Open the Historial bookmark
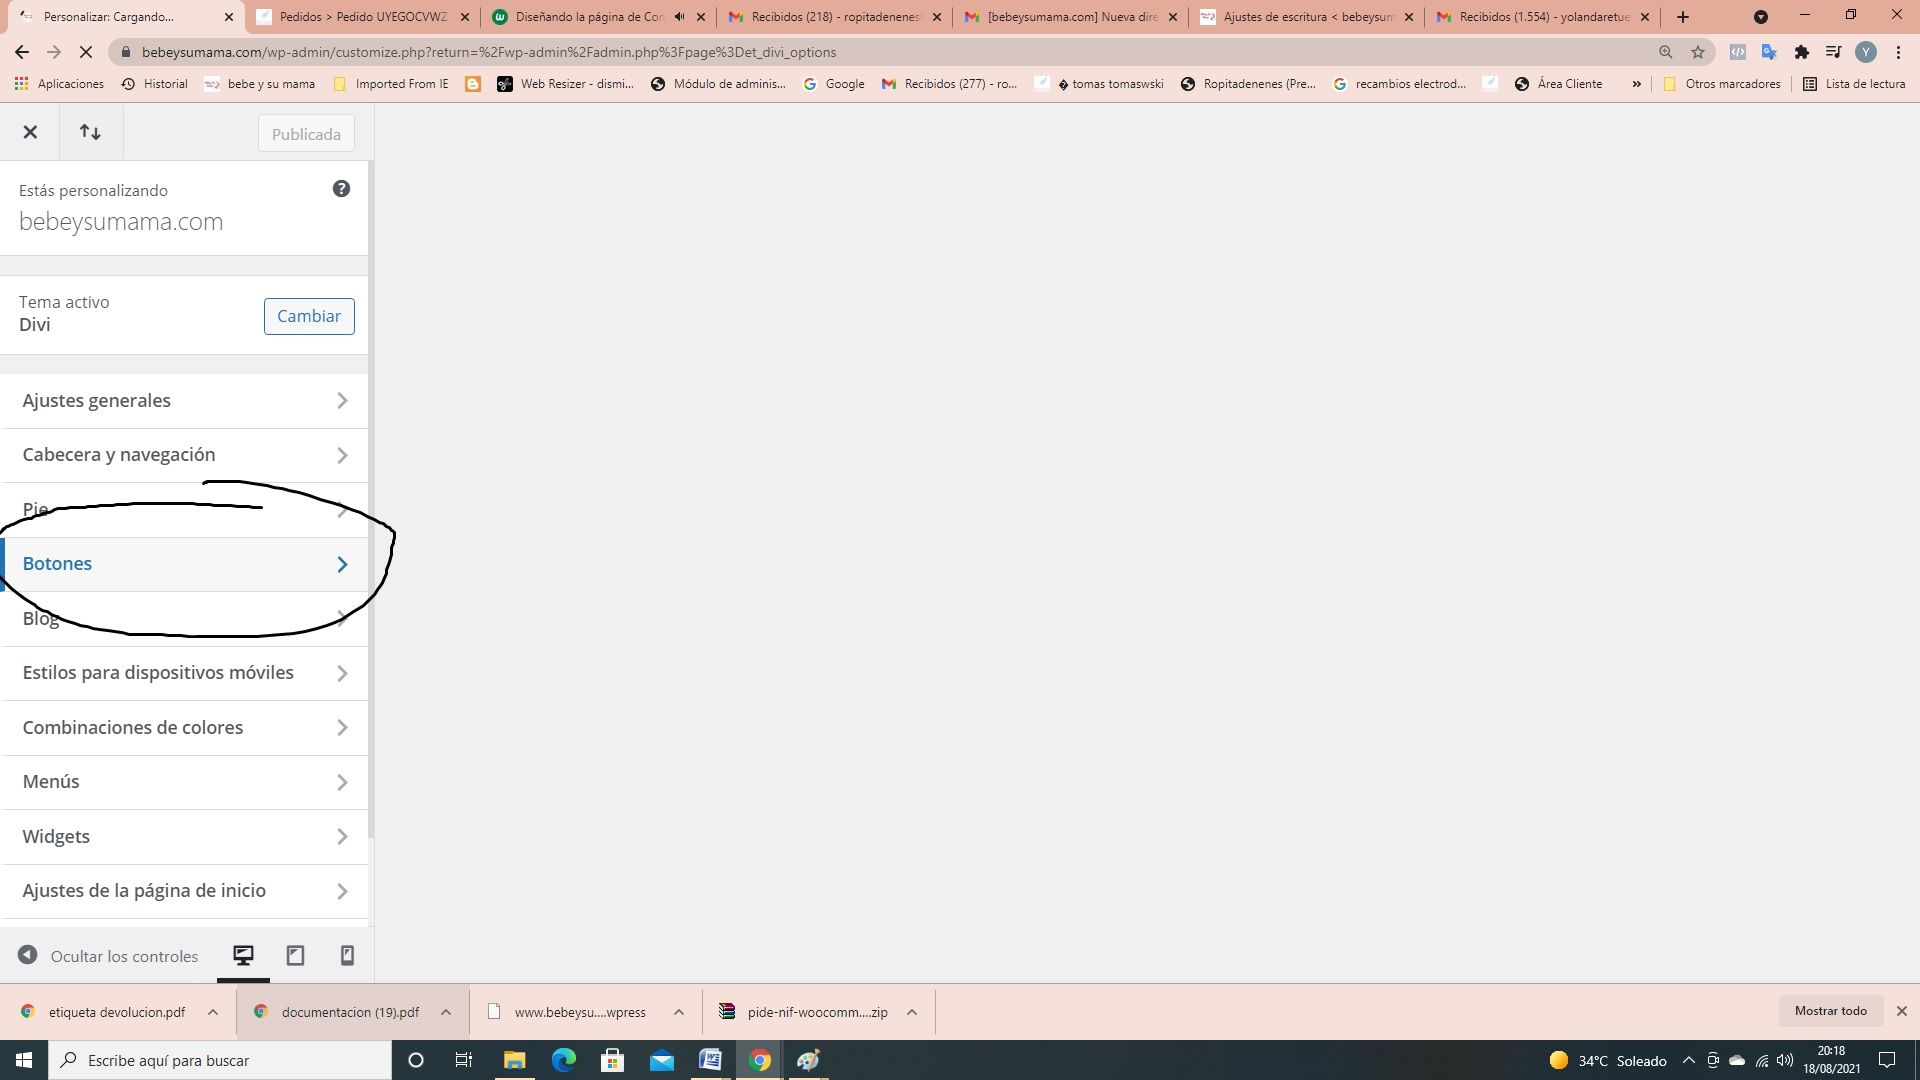Image resolution: width=1920 pixels, height=1080 pixels. [155, 84]
